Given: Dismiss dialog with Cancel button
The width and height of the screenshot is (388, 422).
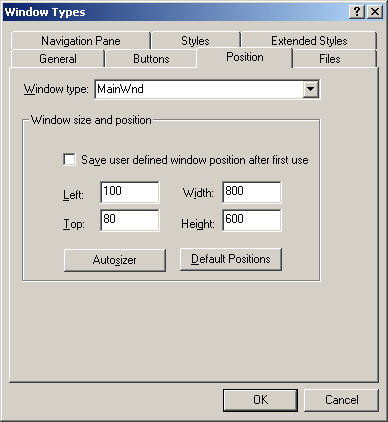Looking at the screenshot, I should tap(342, 400).
